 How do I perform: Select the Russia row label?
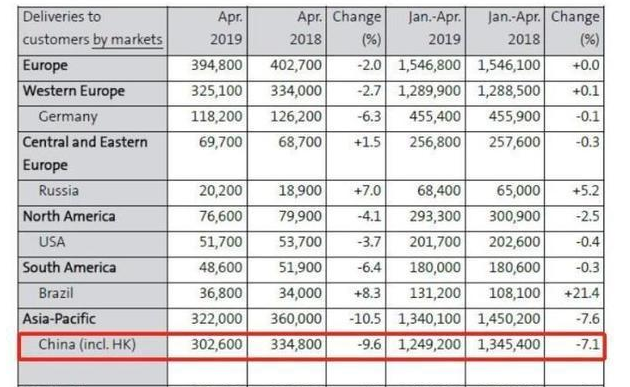point(59,190)
